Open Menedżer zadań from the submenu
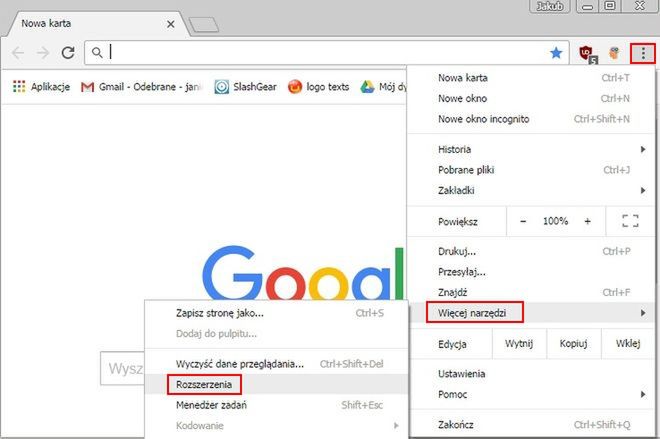This screenshot has width=660, height=439. point(276,405)
